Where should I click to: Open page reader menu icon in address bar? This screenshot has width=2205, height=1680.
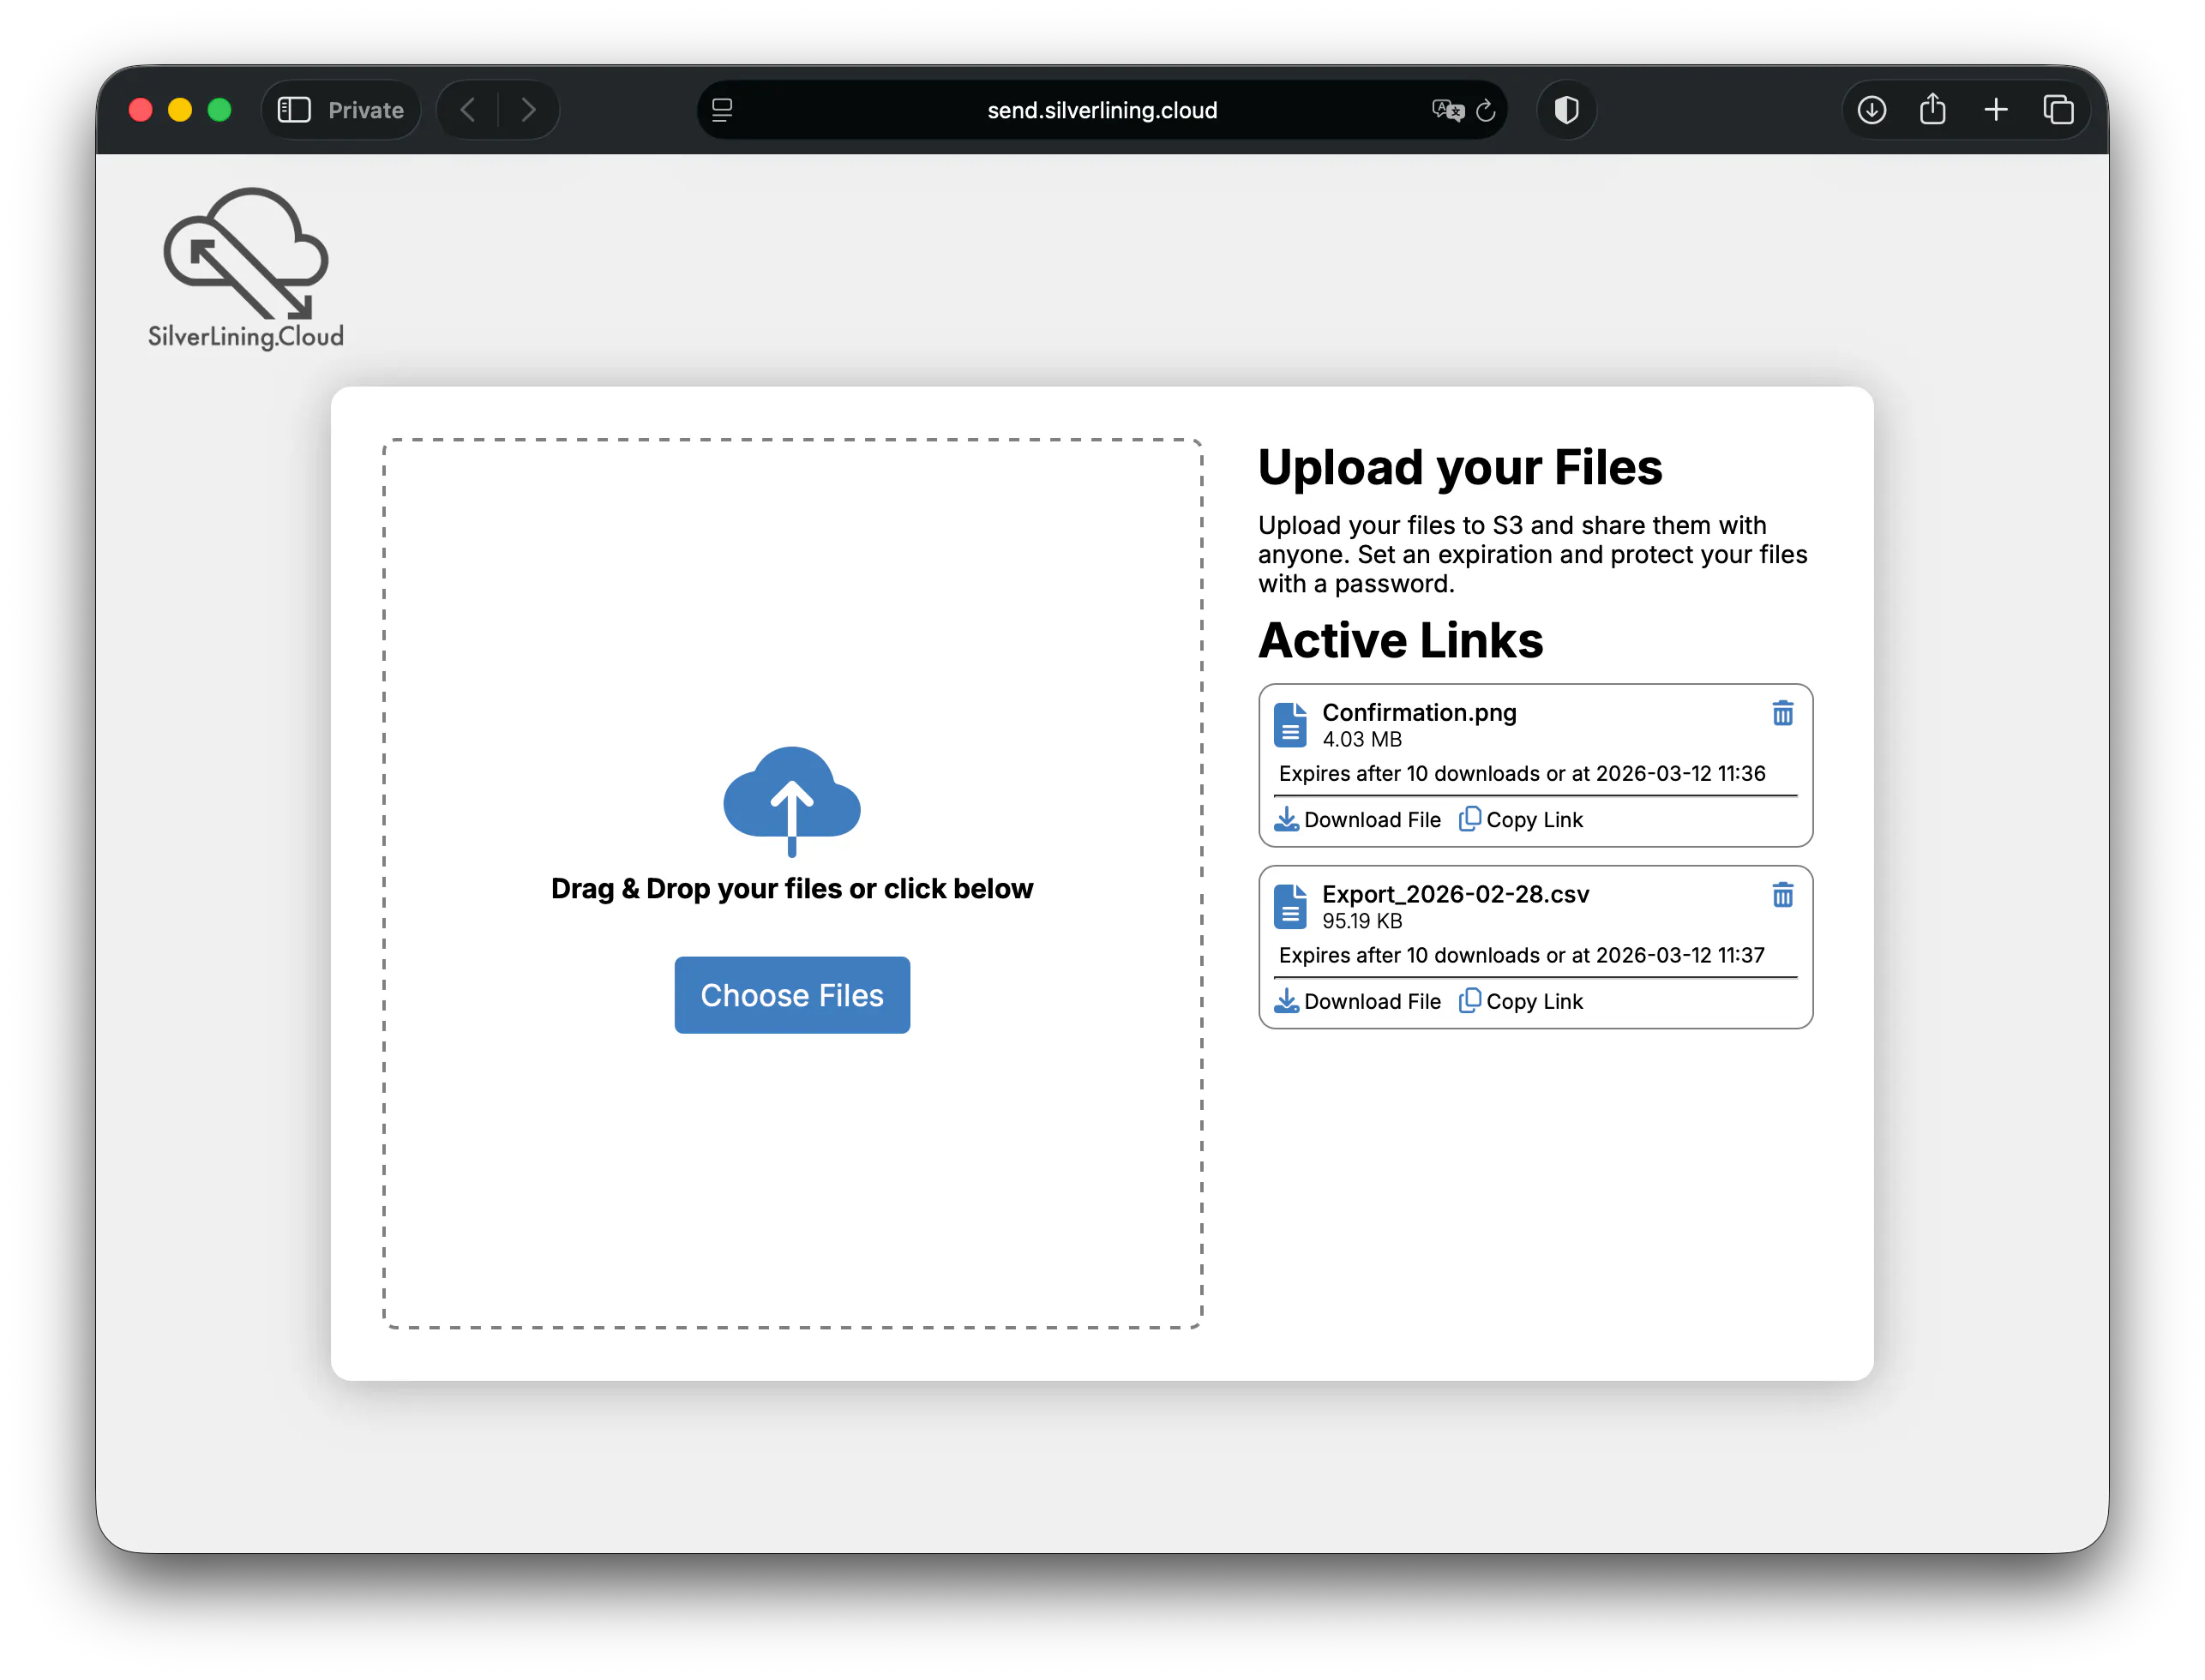point(722,110)
